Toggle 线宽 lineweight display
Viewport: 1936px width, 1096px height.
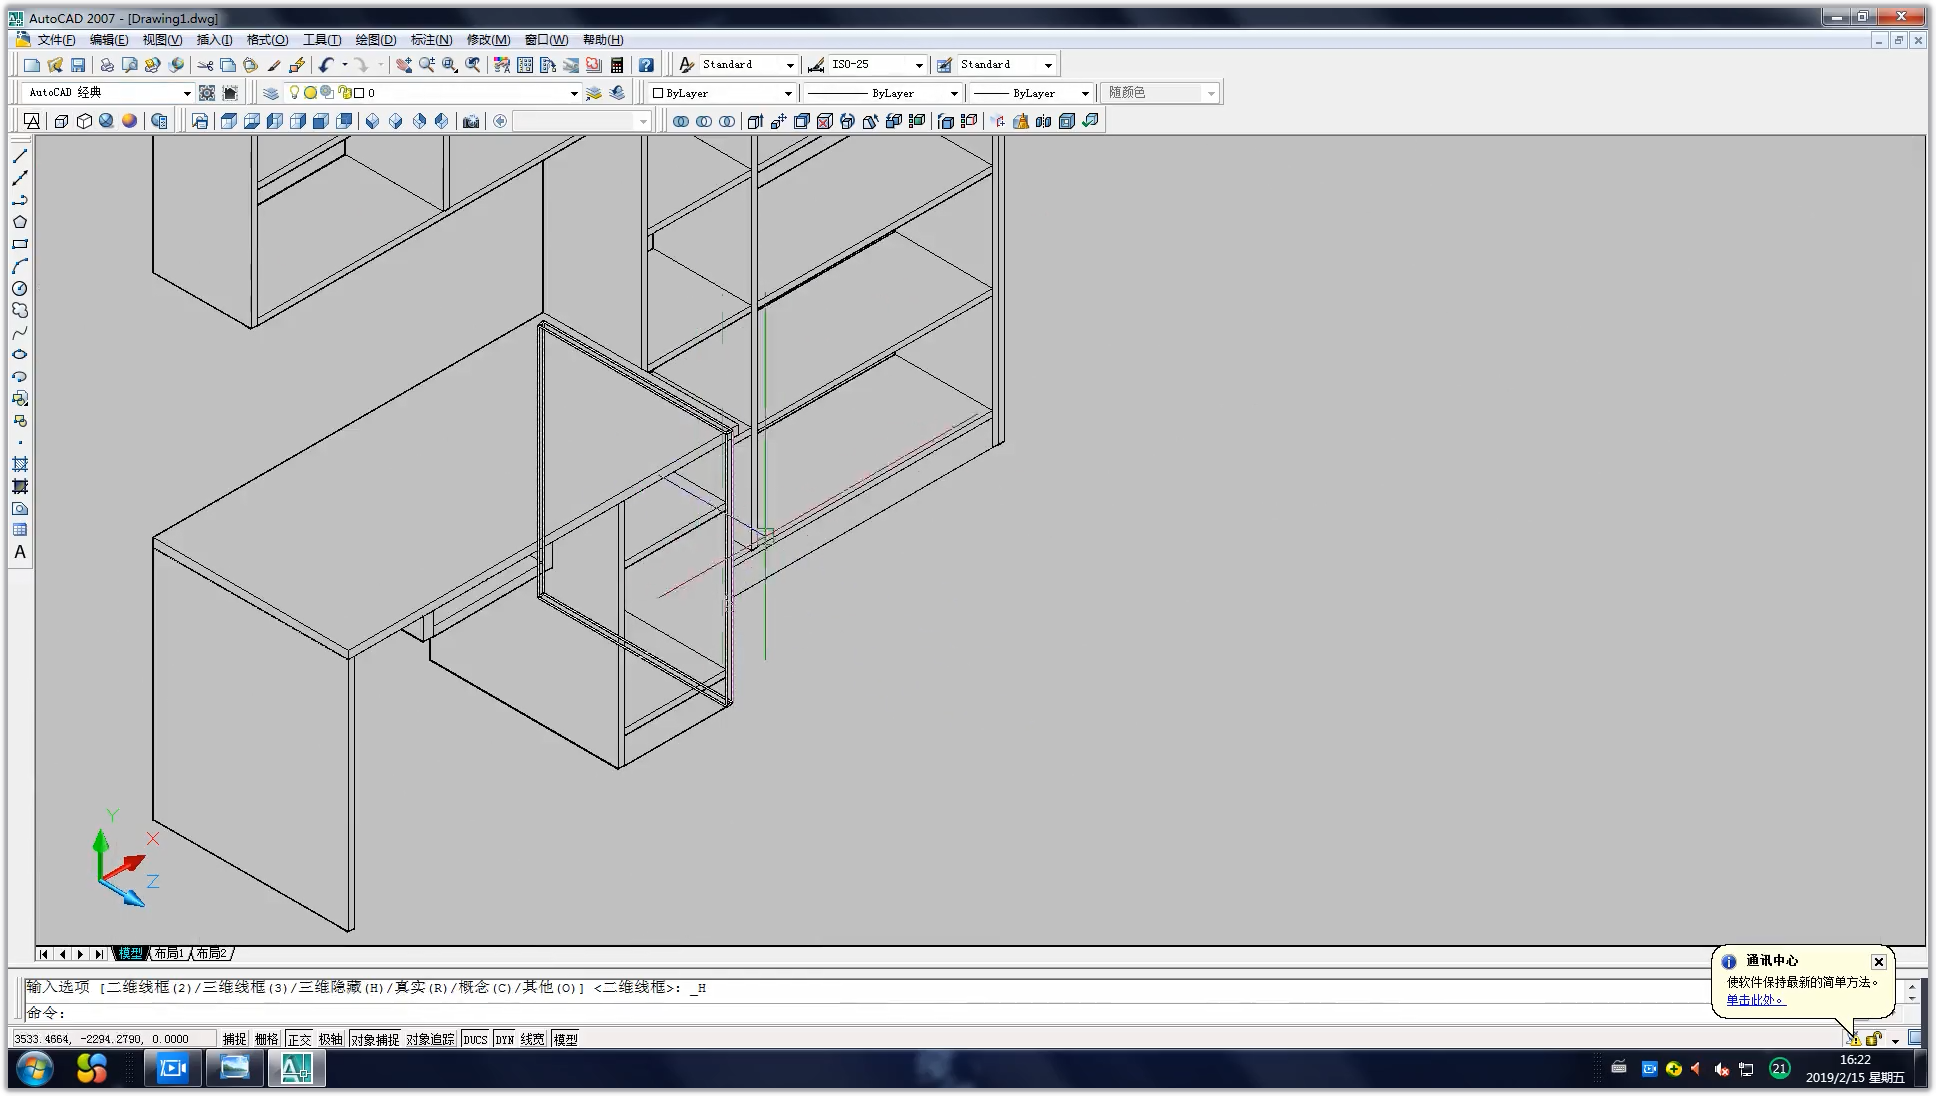[x=533, y=1039]
